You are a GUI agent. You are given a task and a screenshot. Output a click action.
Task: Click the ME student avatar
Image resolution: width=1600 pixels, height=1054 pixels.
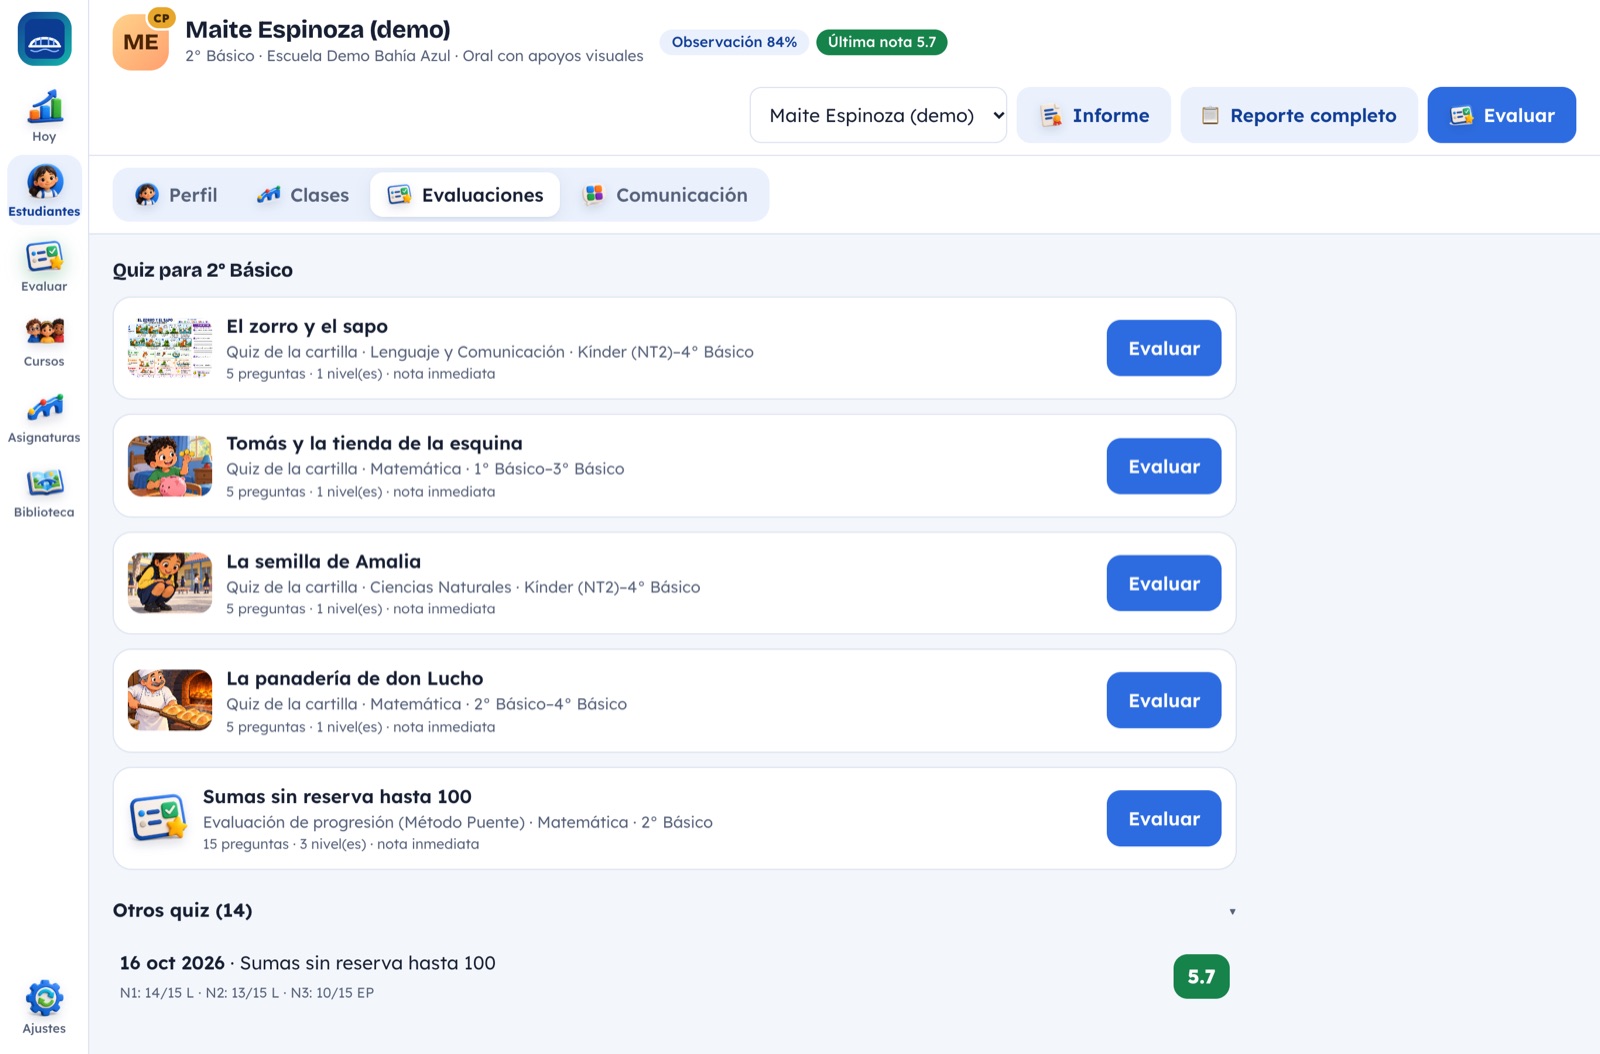point(141,42)
